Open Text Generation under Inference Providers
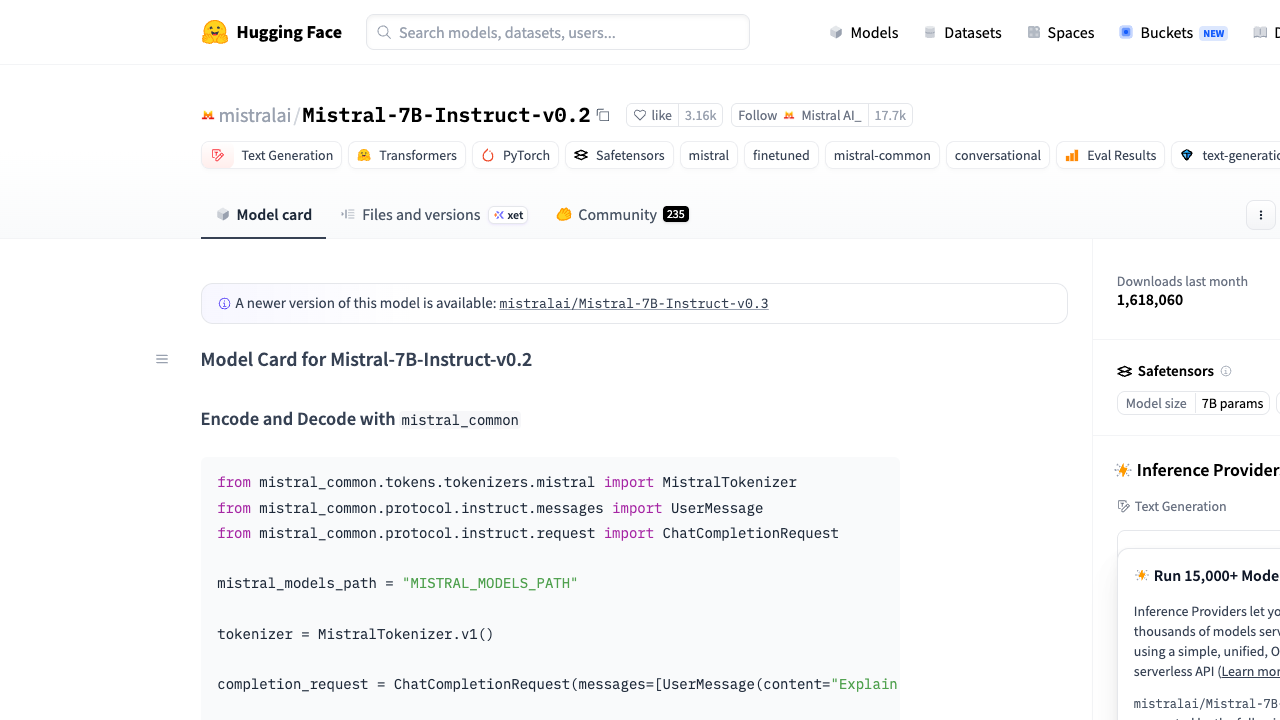 tap(1172, 507)
